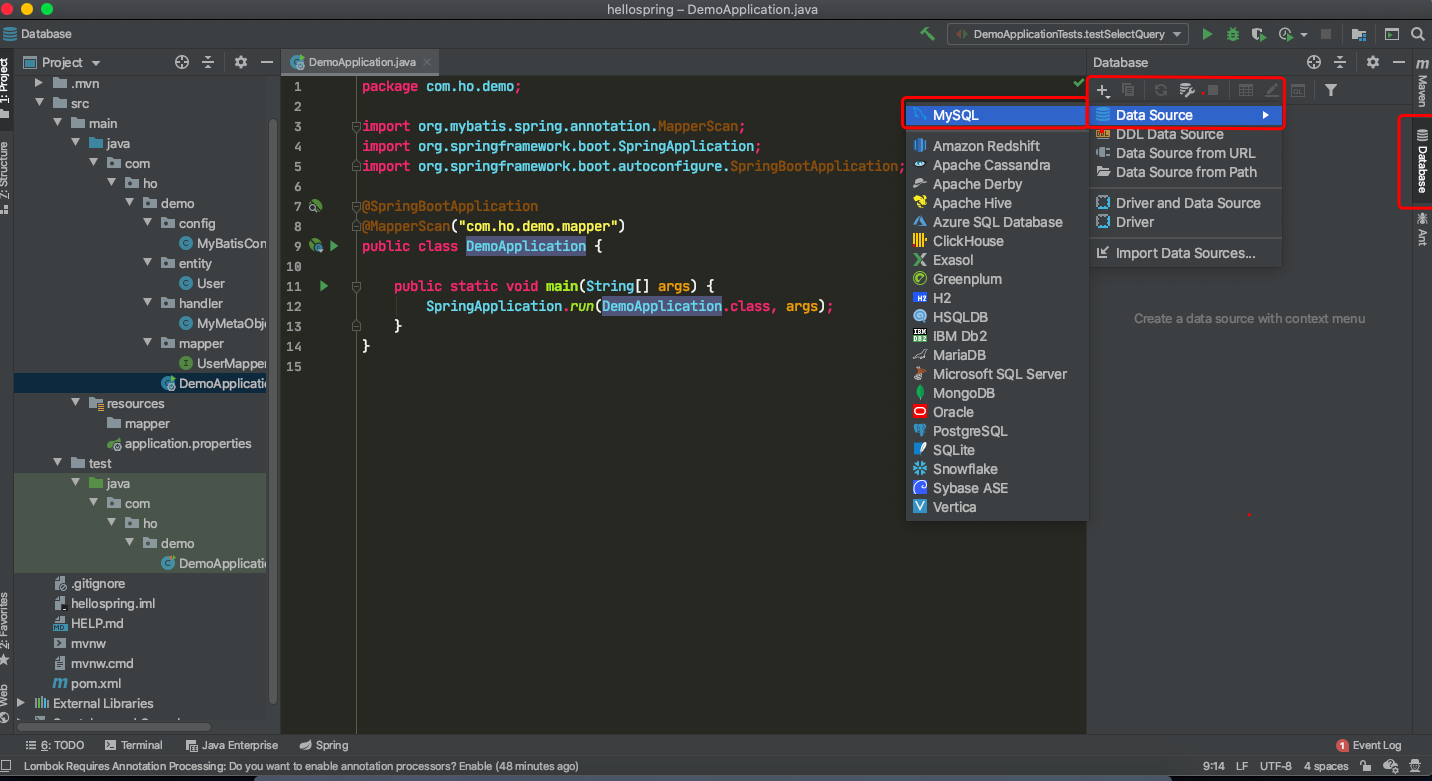Select the DemoApplication.java editor tab
The height and width of the screenshot is (781, 1432).
(x=361, y=62)
